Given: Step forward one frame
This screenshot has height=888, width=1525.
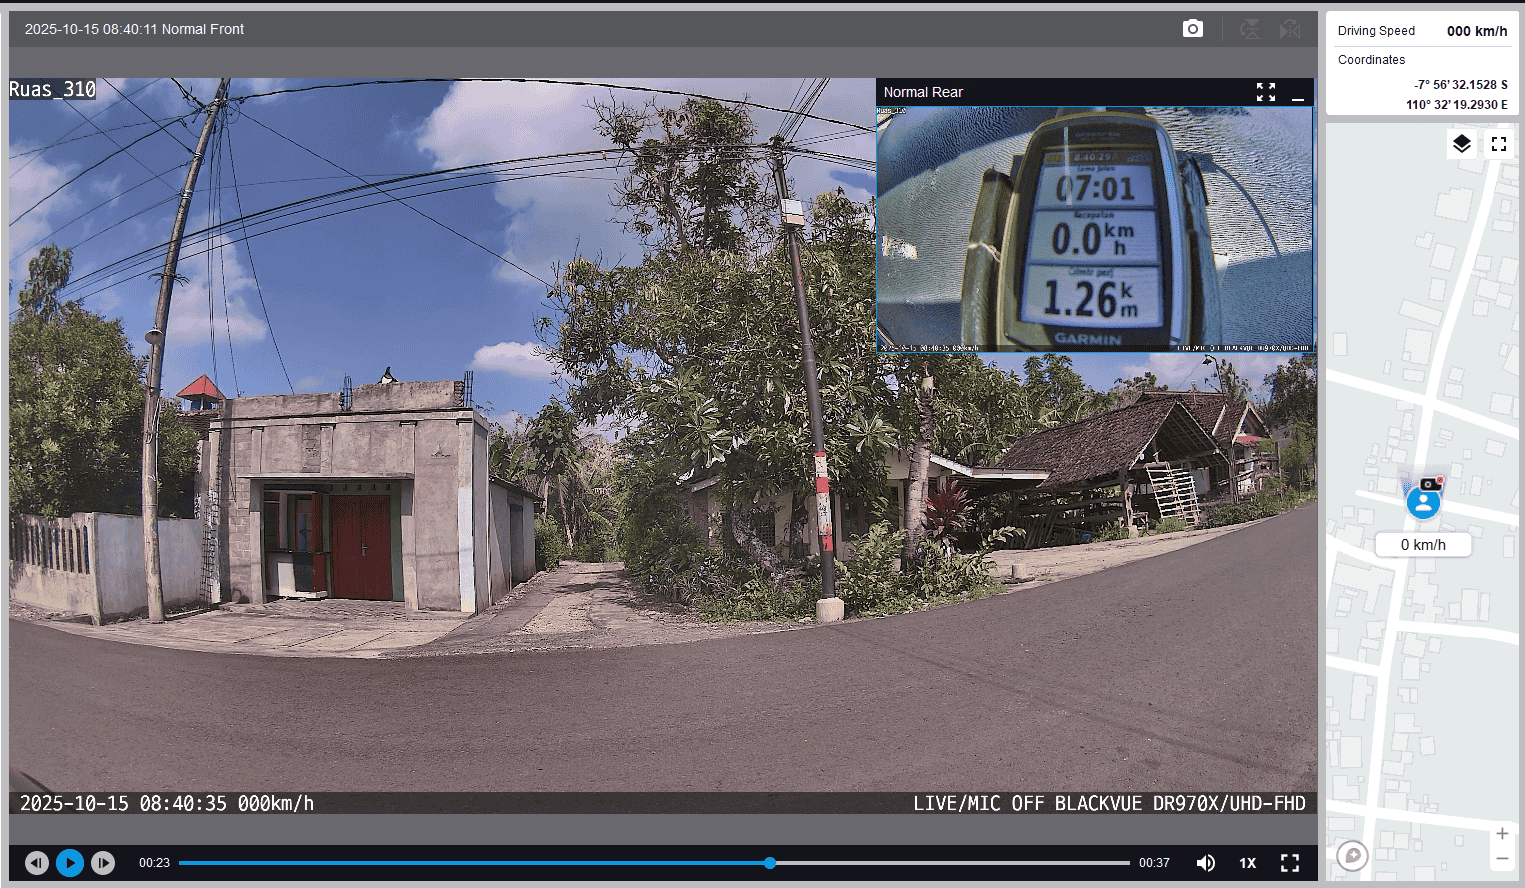Looking at the screenshot, I should [x=103, y=862].
